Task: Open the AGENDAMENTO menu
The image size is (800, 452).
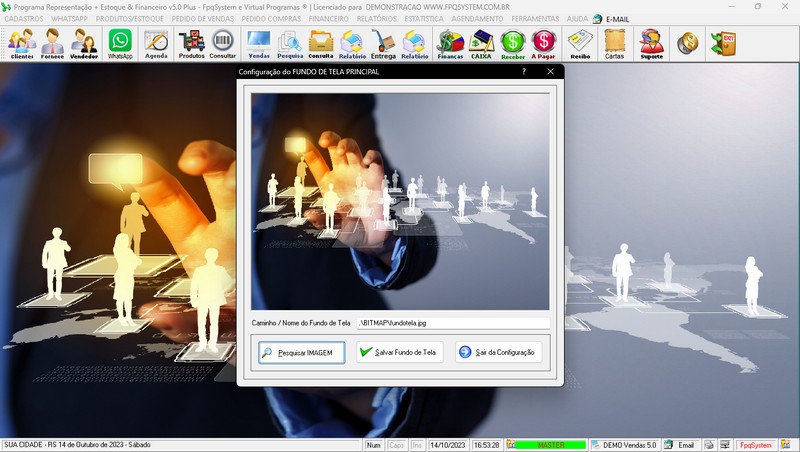Action: click(477, 19)
